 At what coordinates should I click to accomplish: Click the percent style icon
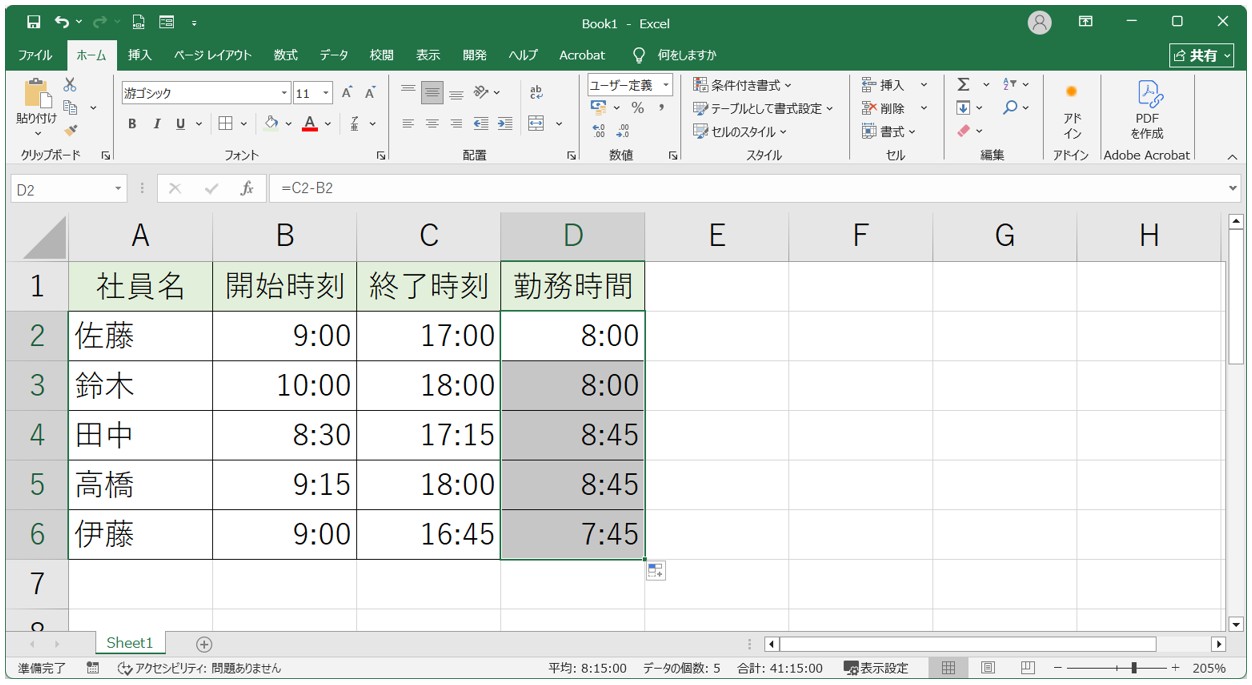[x=637, y=108]
